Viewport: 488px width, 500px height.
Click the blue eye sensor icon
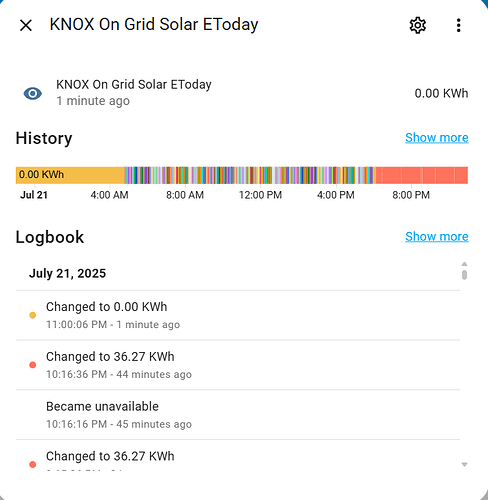click(x=33, y=93)
